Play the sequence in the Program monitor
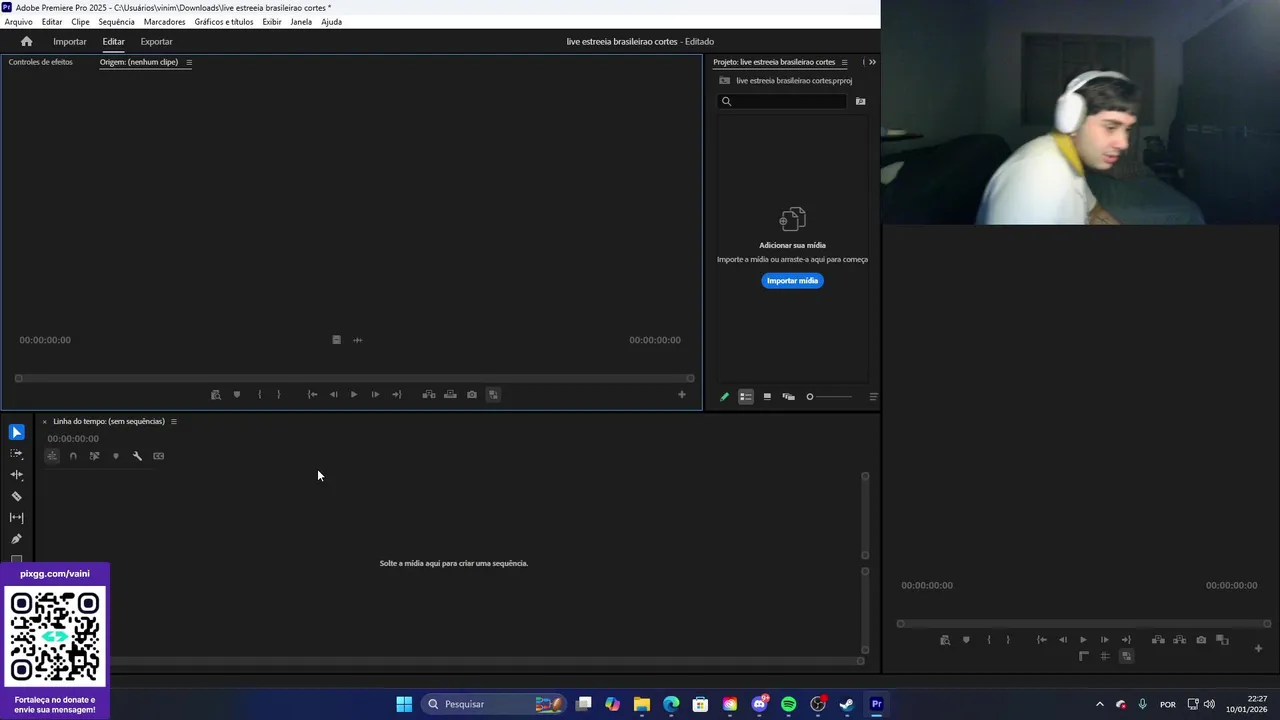Viewport: 1280px width, 720px height. 1083,640
